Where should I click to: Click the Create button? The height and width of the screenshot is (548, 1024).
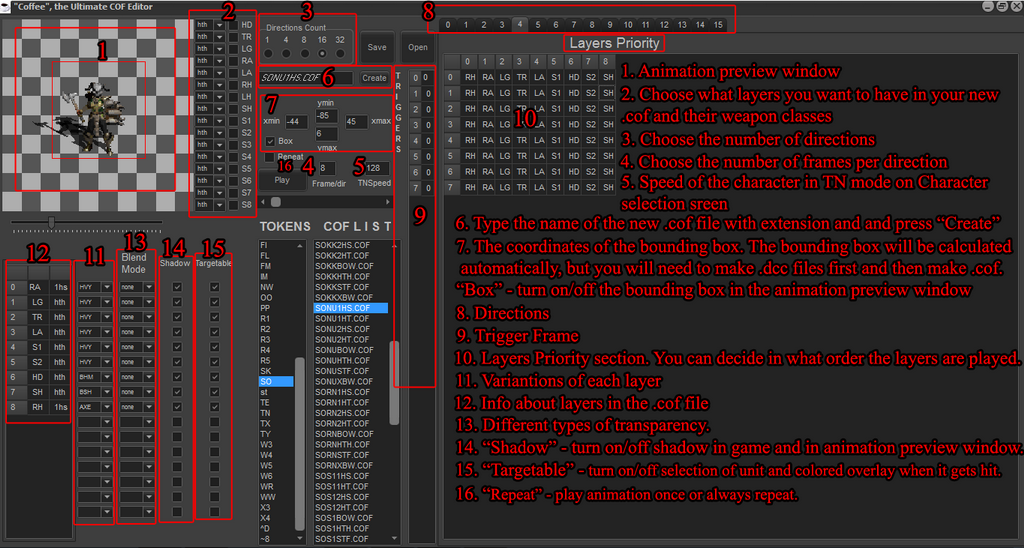pos(374,78)
